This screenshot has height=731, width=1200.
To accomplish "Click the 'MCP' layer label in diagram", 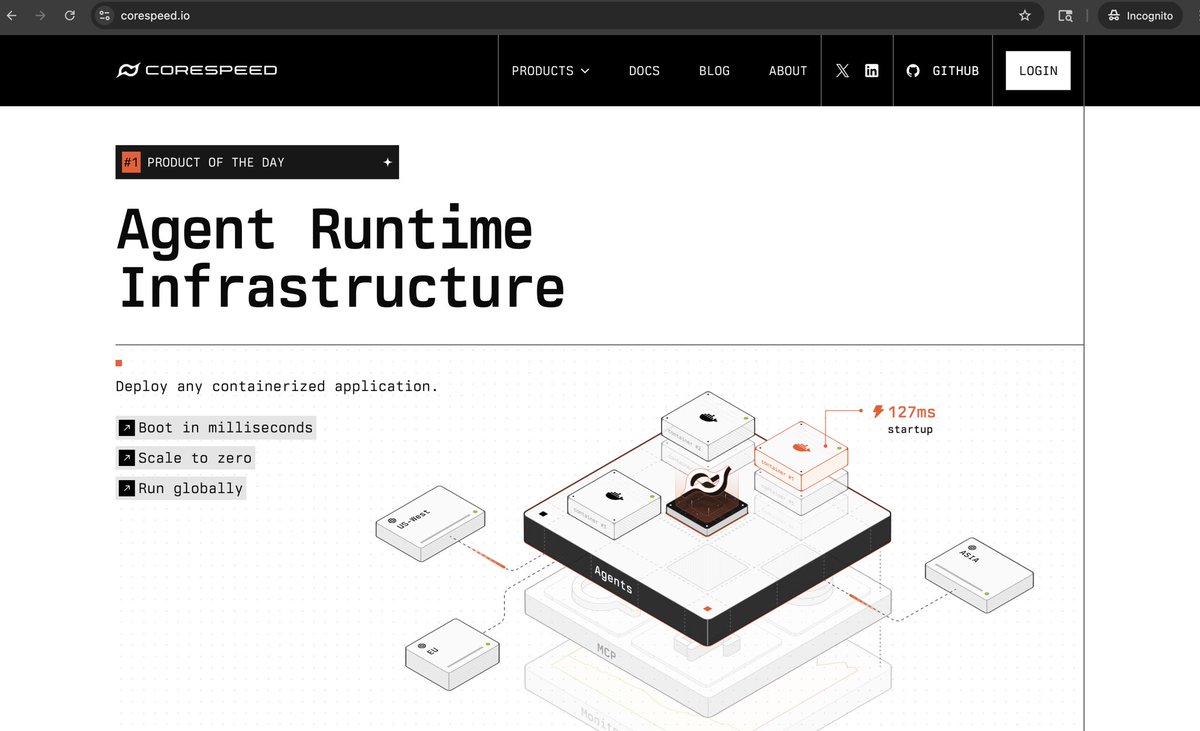I will 607,653.
